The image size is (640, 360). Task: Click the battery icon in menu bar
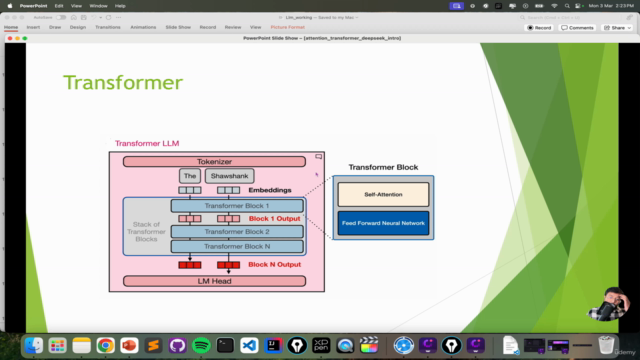tap(539, 6)
